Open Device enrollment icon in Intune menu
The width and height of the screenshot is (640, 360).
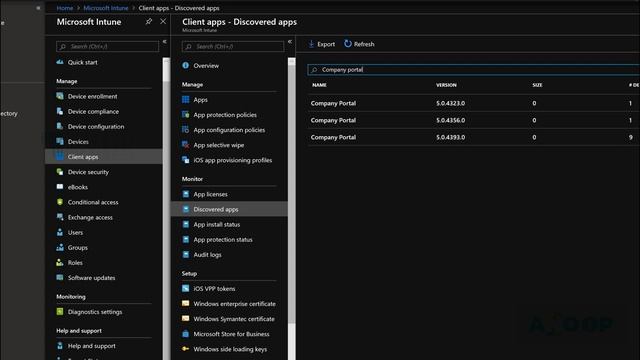click(60, 96)
